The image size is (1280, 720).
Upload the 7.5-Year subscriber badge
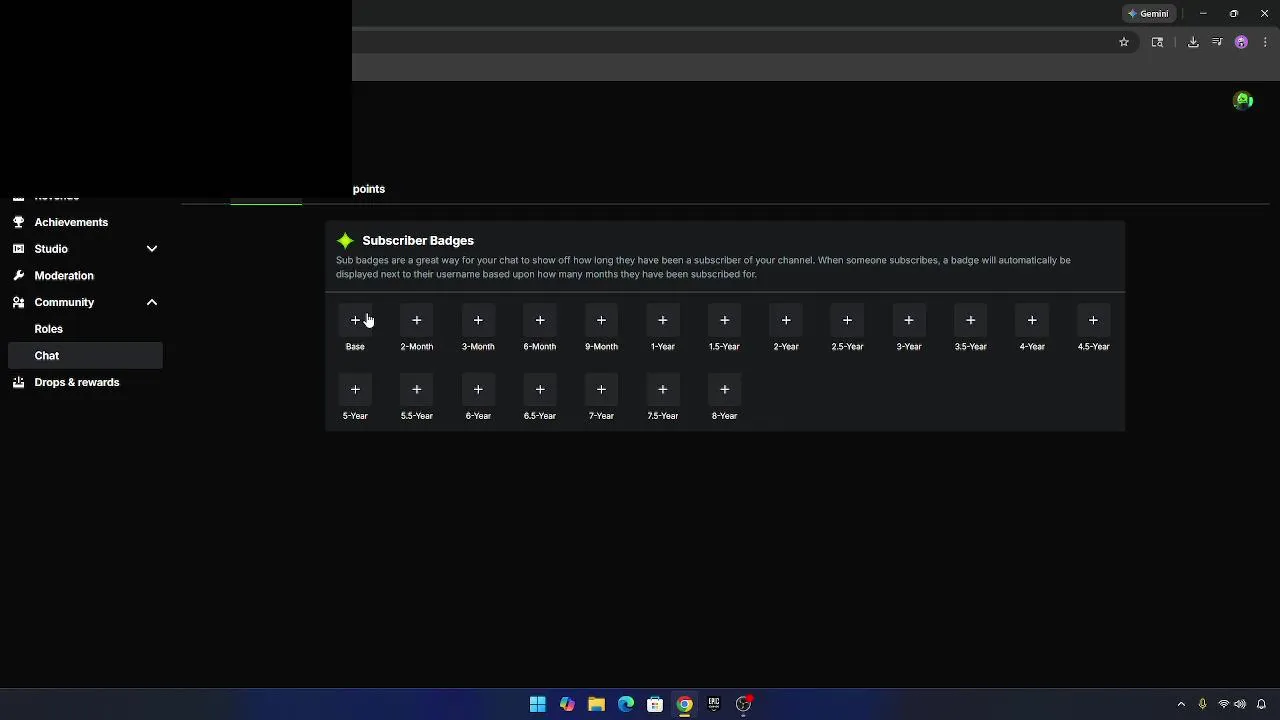(x=663, y=389)
